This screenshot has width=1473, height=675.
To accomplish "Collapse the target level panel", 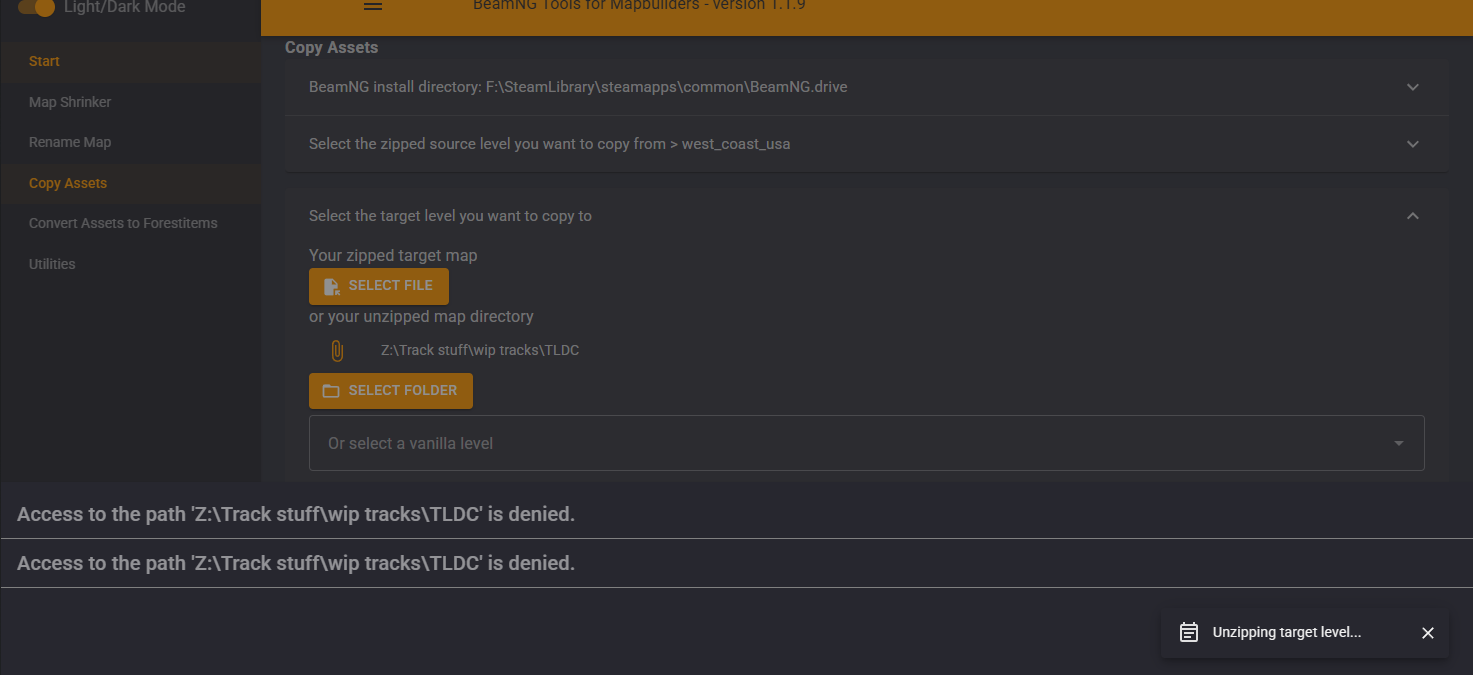I will pyautogui.click(x=1413, y=216).
